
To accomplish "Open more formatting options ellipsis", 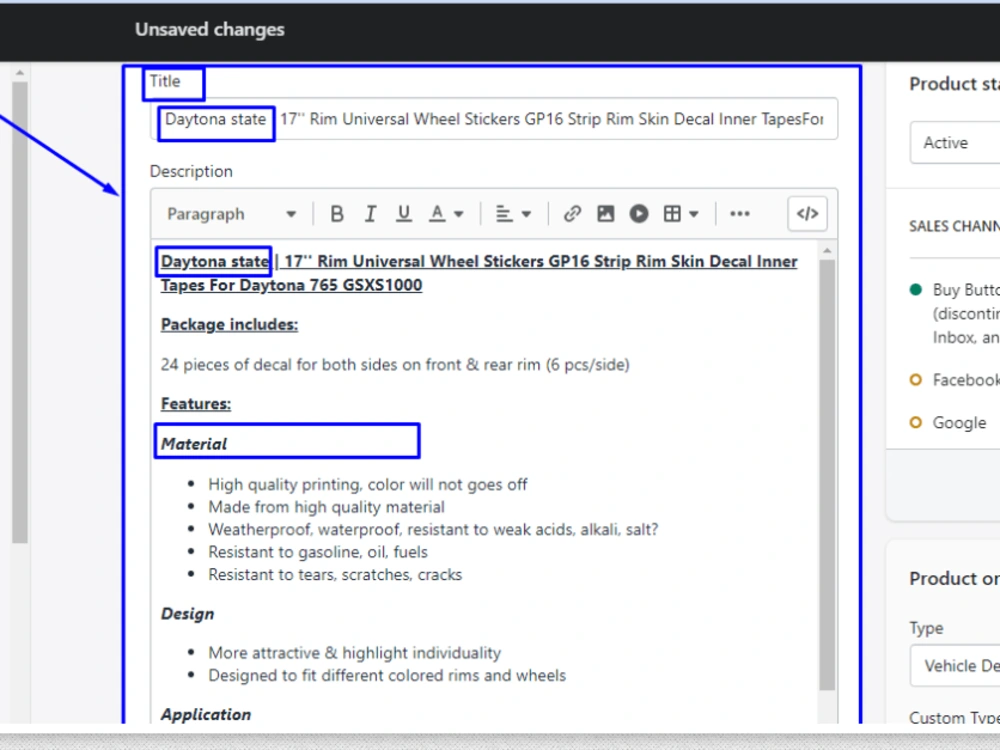I will (739, 214).
